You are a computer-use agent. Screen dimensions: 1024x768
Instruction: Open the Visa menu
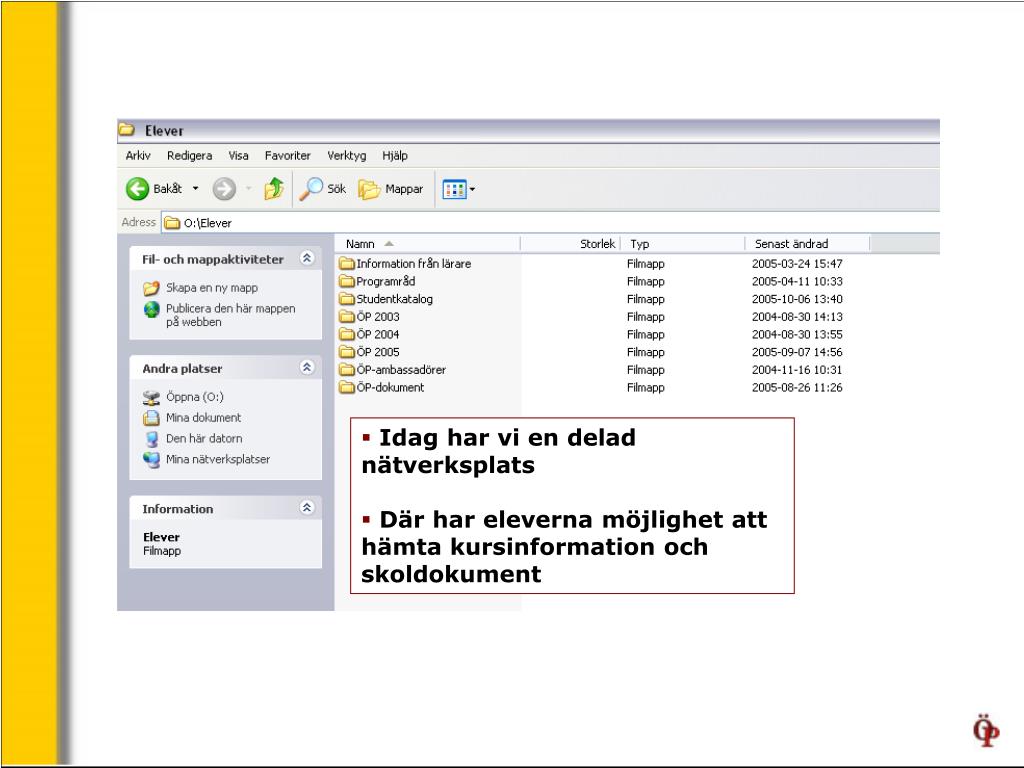pos(238,155)
